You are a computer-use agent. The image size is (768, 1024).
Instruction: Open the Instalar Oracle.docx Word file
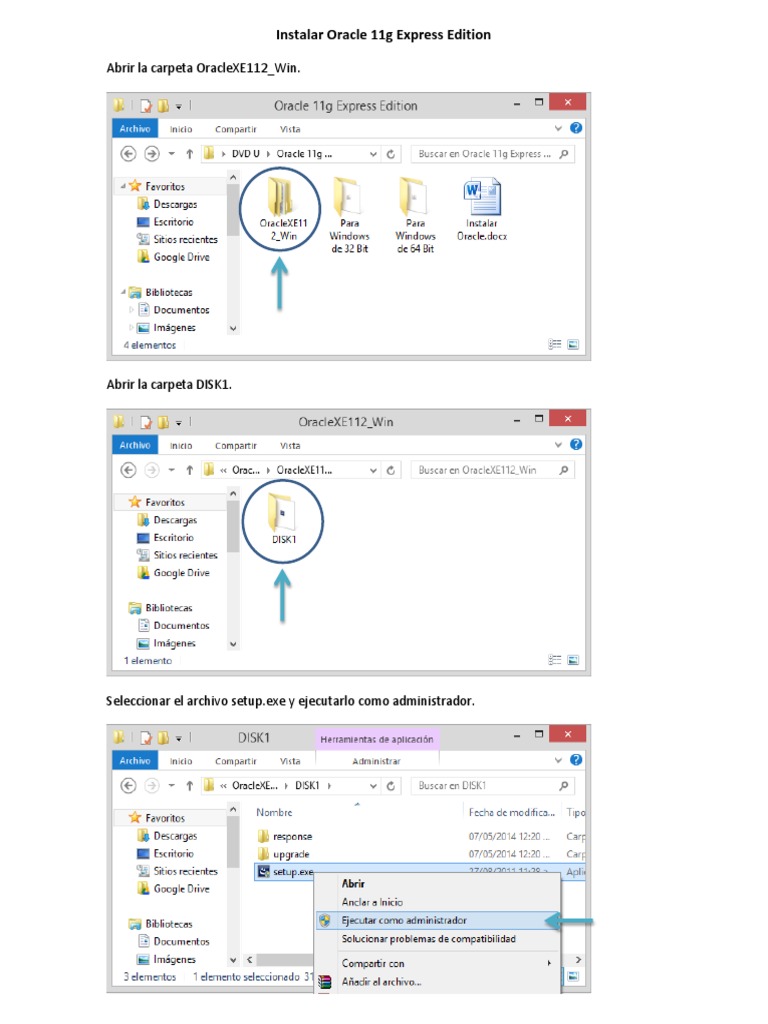pos(481,210)
